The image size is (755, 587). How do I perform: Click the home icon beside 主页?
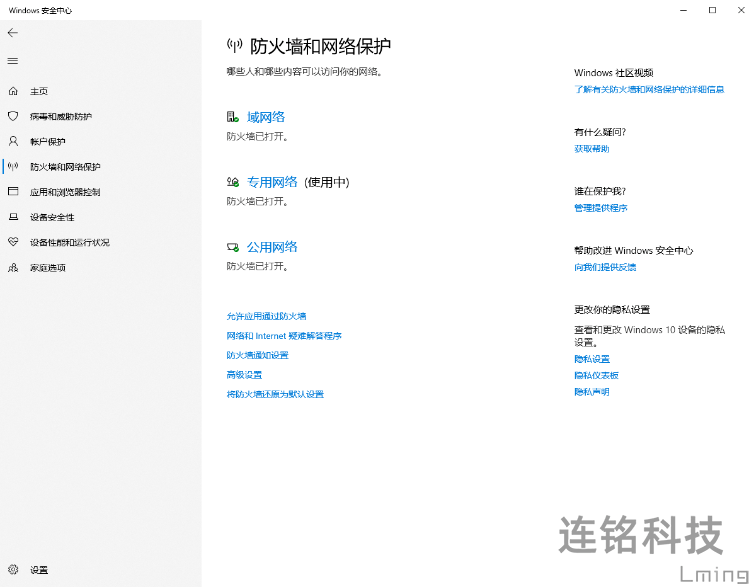tap(13, 91)
